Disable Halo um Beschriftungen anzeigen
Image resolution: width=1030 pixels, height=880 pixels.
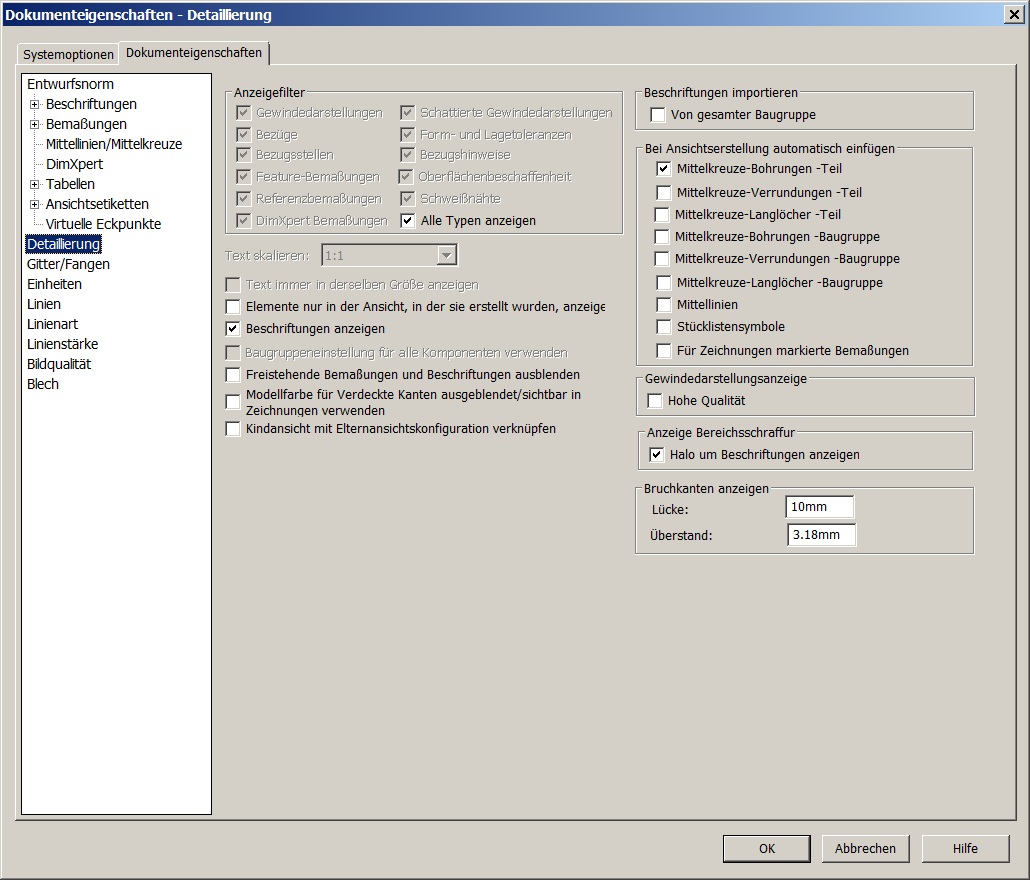[x=657, y=454]
